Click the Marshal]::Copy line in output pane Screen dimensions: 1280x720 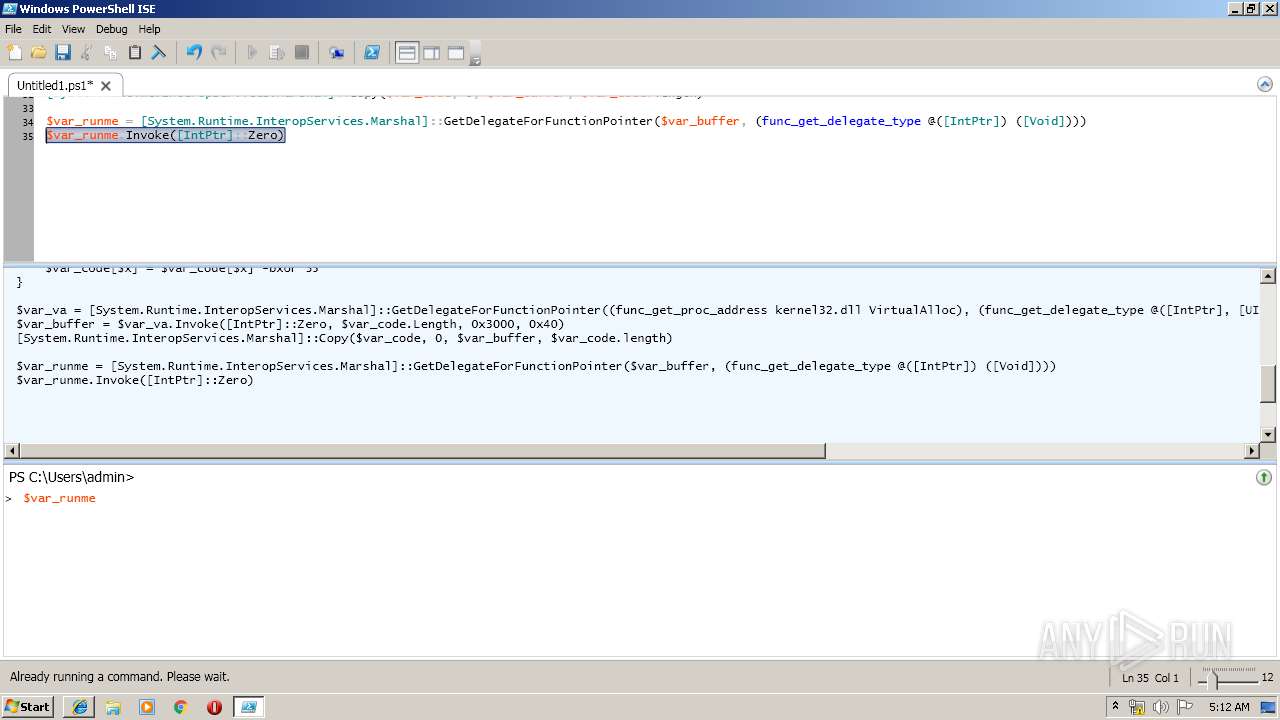click(344, 338)
